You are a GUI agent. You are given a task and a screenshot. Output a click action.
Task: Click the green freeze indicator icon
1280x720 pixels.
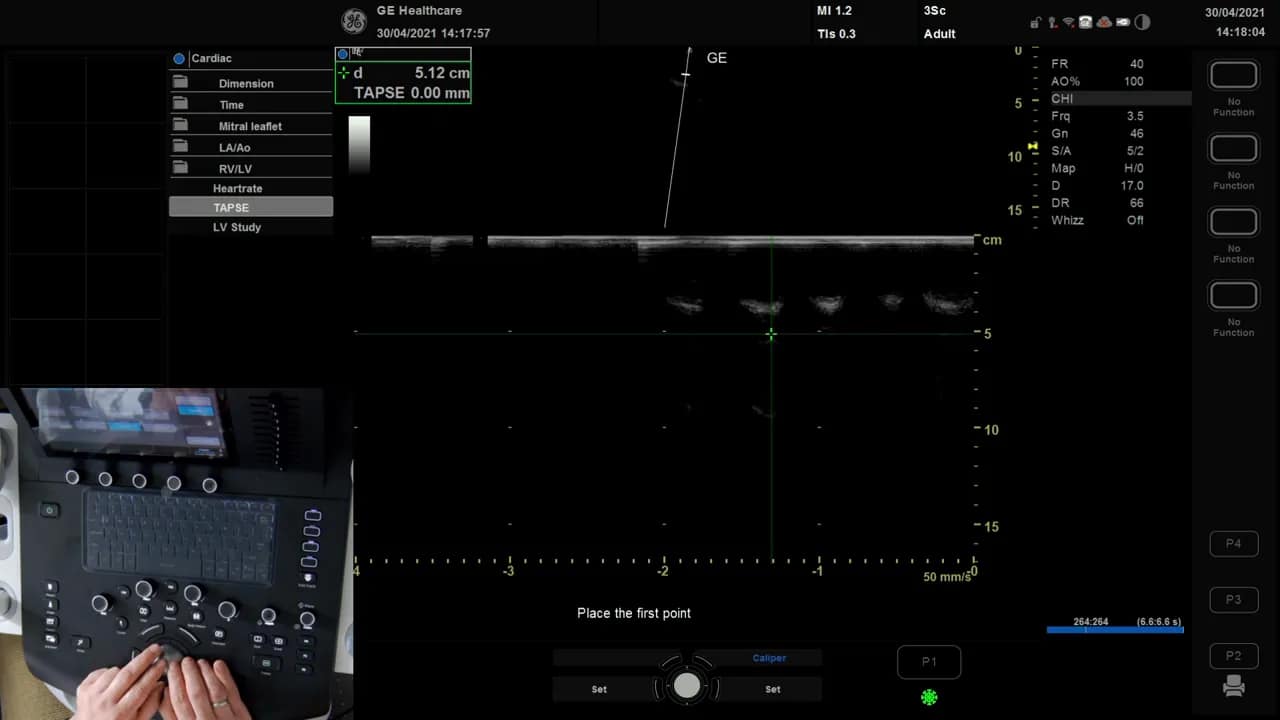tap(928, 697)
